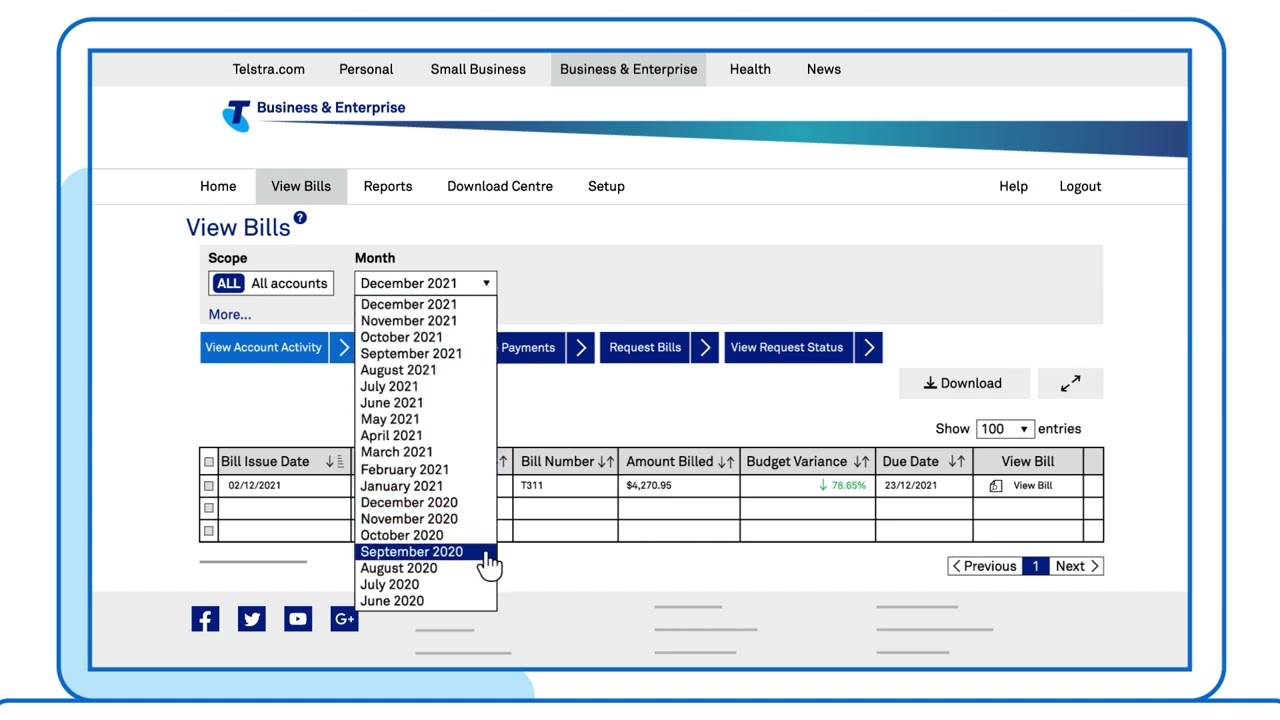The image size is (1280, 720).
Task: Choose March 2021 in the month dropdown
Action: point(397,452)
